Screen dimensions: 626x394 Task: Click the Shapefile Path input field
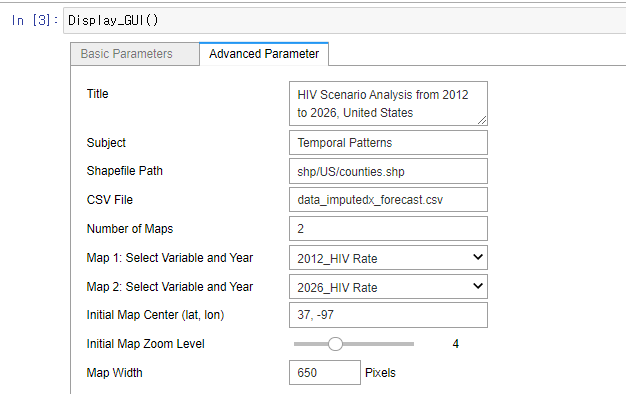click(388, 172)
